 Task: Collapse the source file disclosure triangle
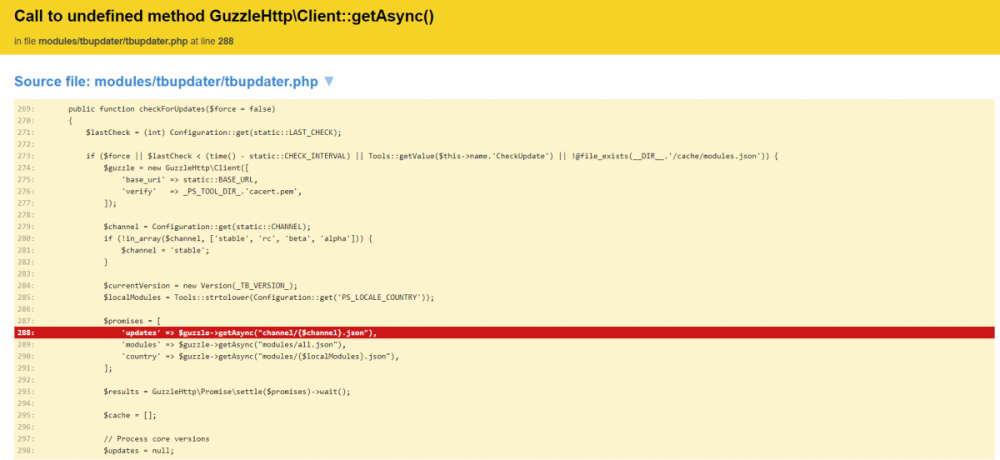328,81
